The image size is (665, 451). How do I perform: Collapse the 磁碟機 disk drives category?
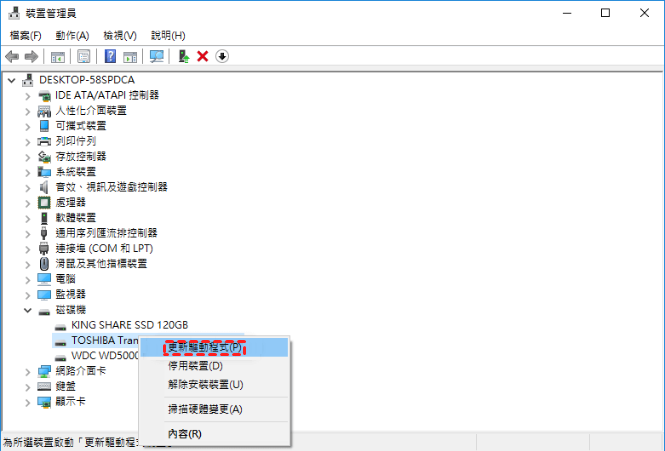[x=28, y=310]
